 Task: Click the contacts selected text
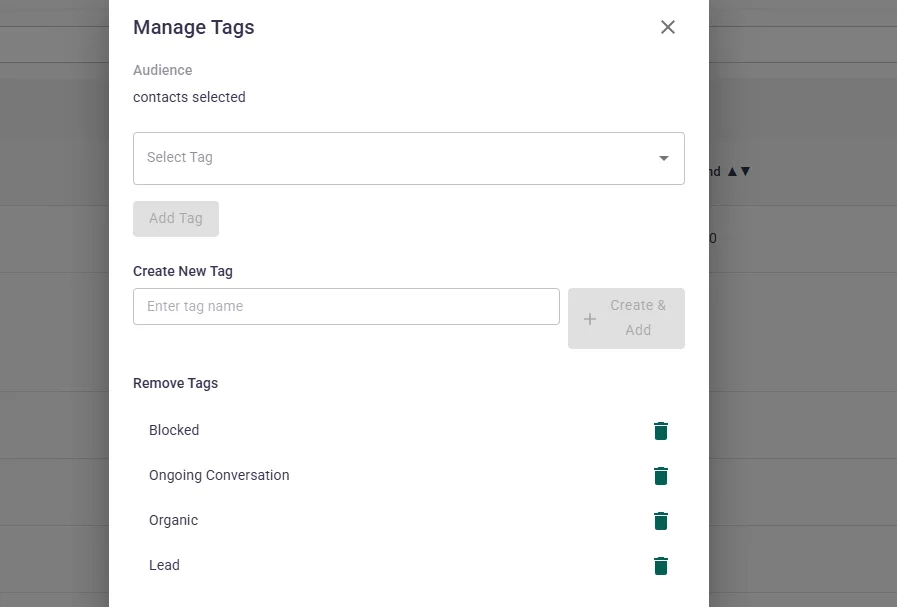189,97
